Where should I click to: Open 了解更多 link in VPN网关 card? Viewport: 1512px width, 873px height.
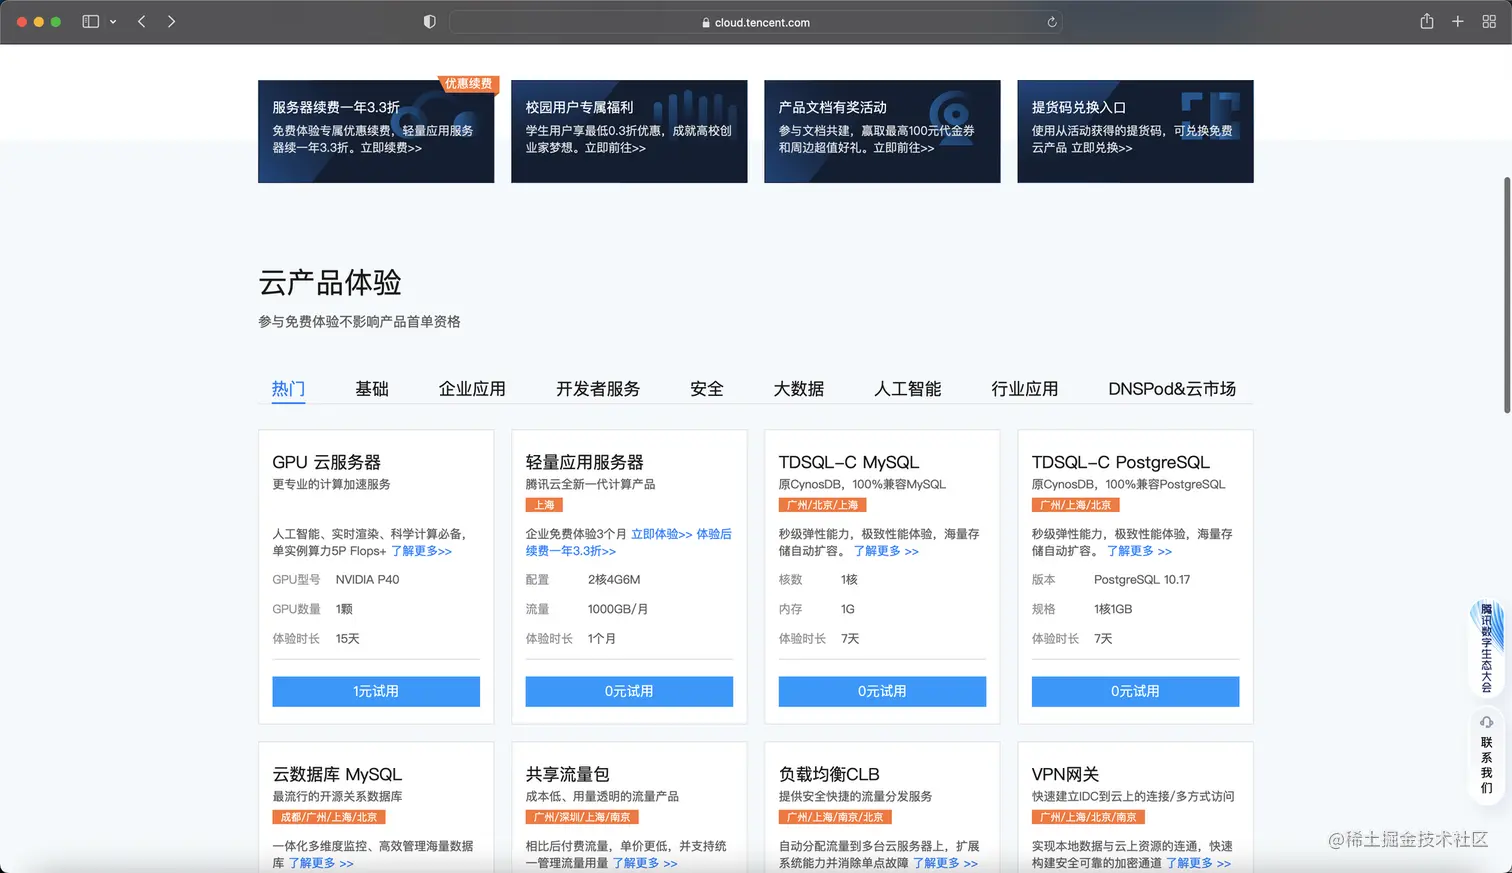(x=1198, y=863)
